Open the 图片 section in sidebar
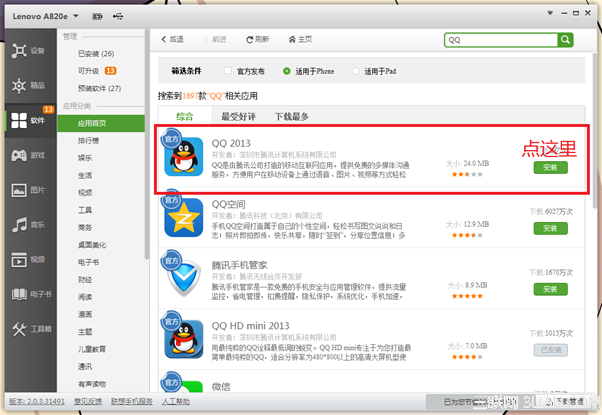Screen dimensions: 602x415 tap(30, 190)
